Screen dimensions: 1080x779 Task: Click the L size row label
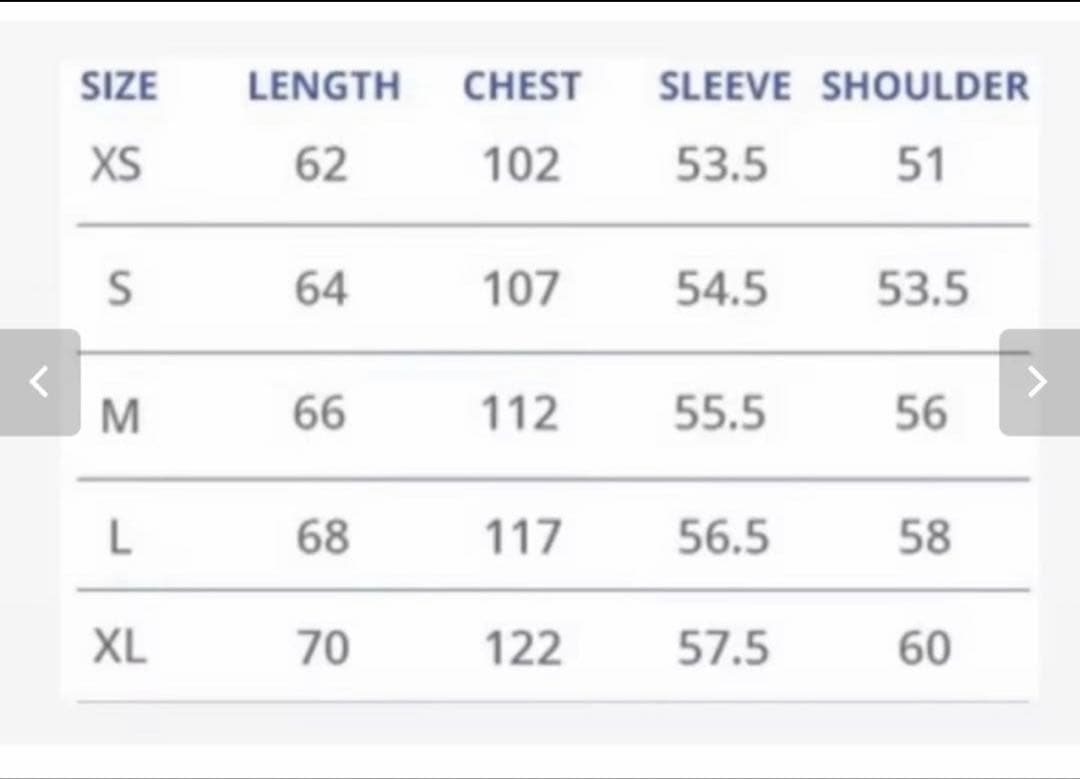tap(120, 539)
